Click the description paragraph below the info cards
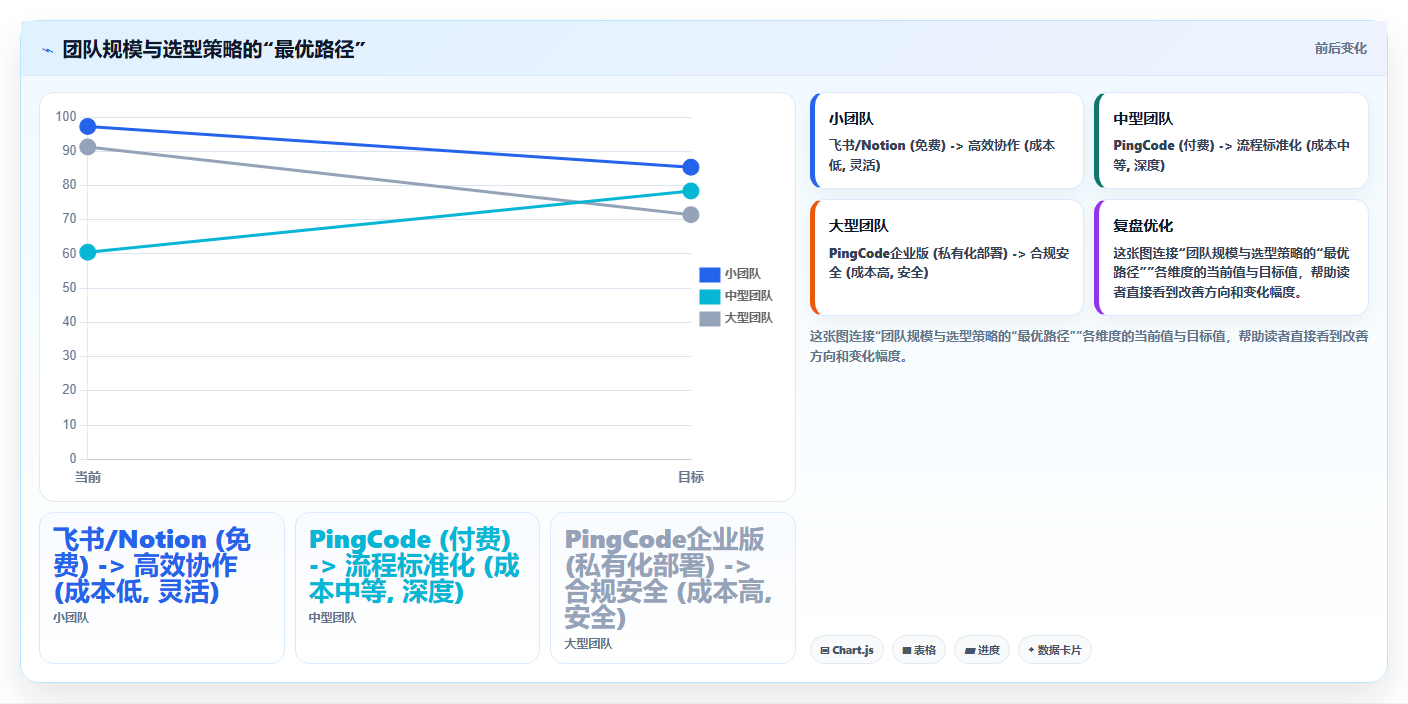 pos(1089,346)
